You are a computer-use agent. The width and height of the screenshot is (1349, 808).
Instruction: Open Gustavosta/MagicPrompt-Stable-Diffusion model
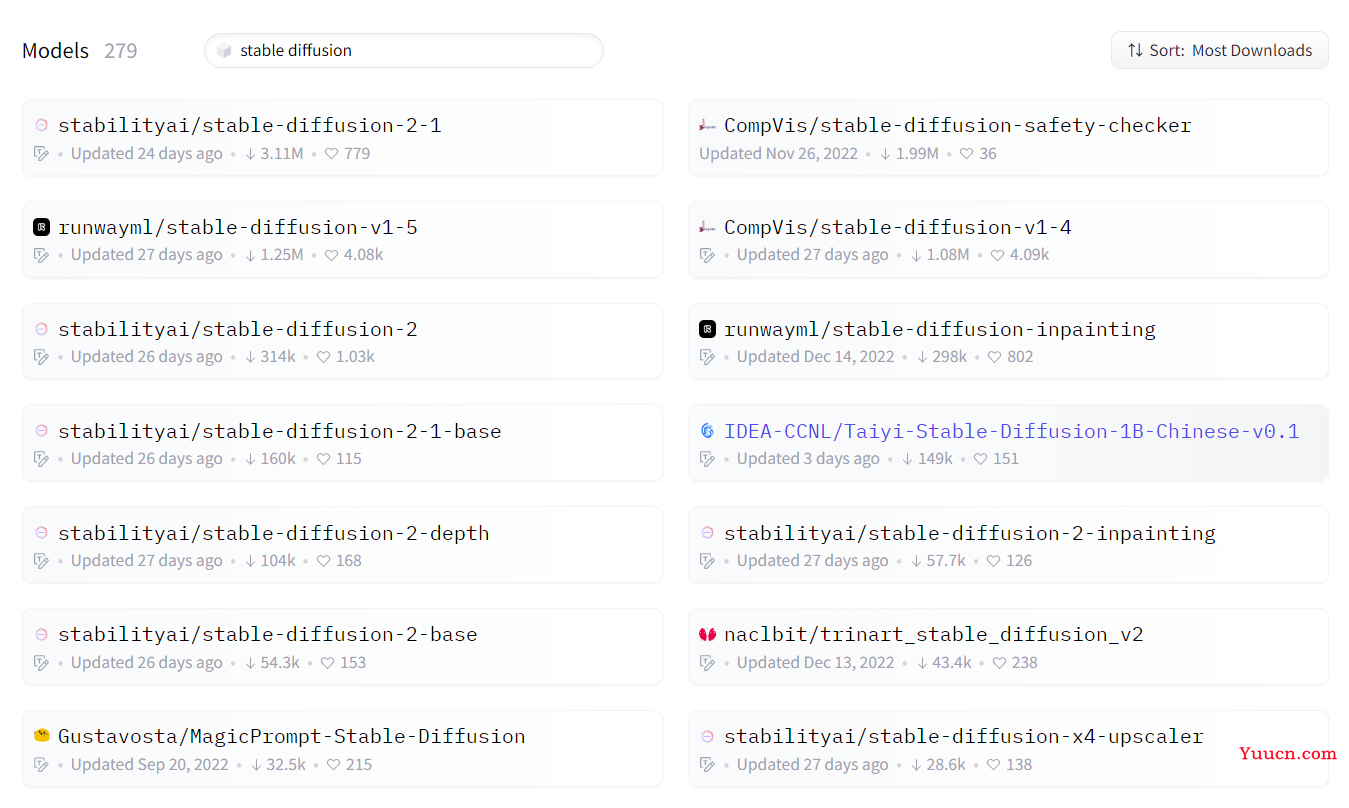(x=342, y=749)
